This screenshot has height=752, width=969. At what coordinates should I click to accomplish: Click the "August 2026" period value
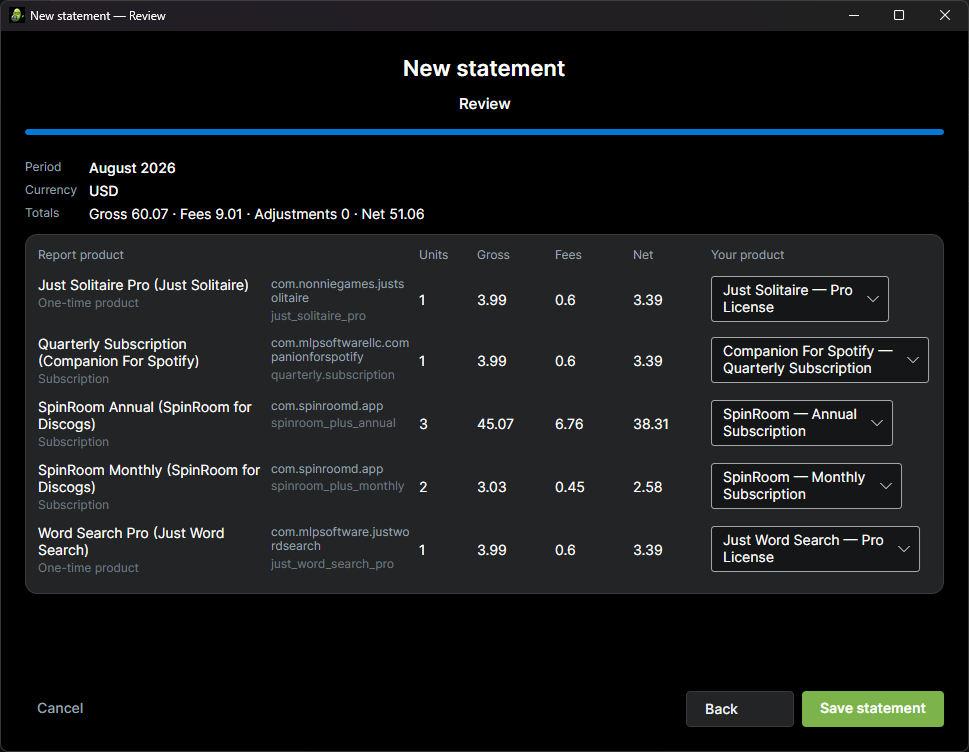point(132,168)
